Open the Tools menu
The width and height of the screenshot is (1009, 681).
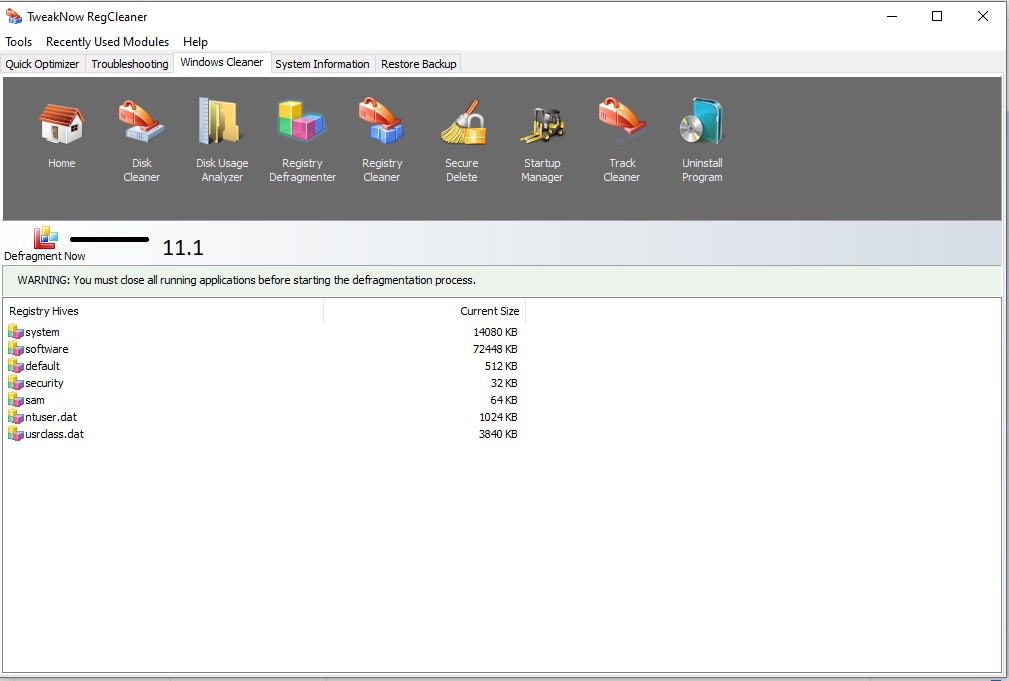pos(19,42)
